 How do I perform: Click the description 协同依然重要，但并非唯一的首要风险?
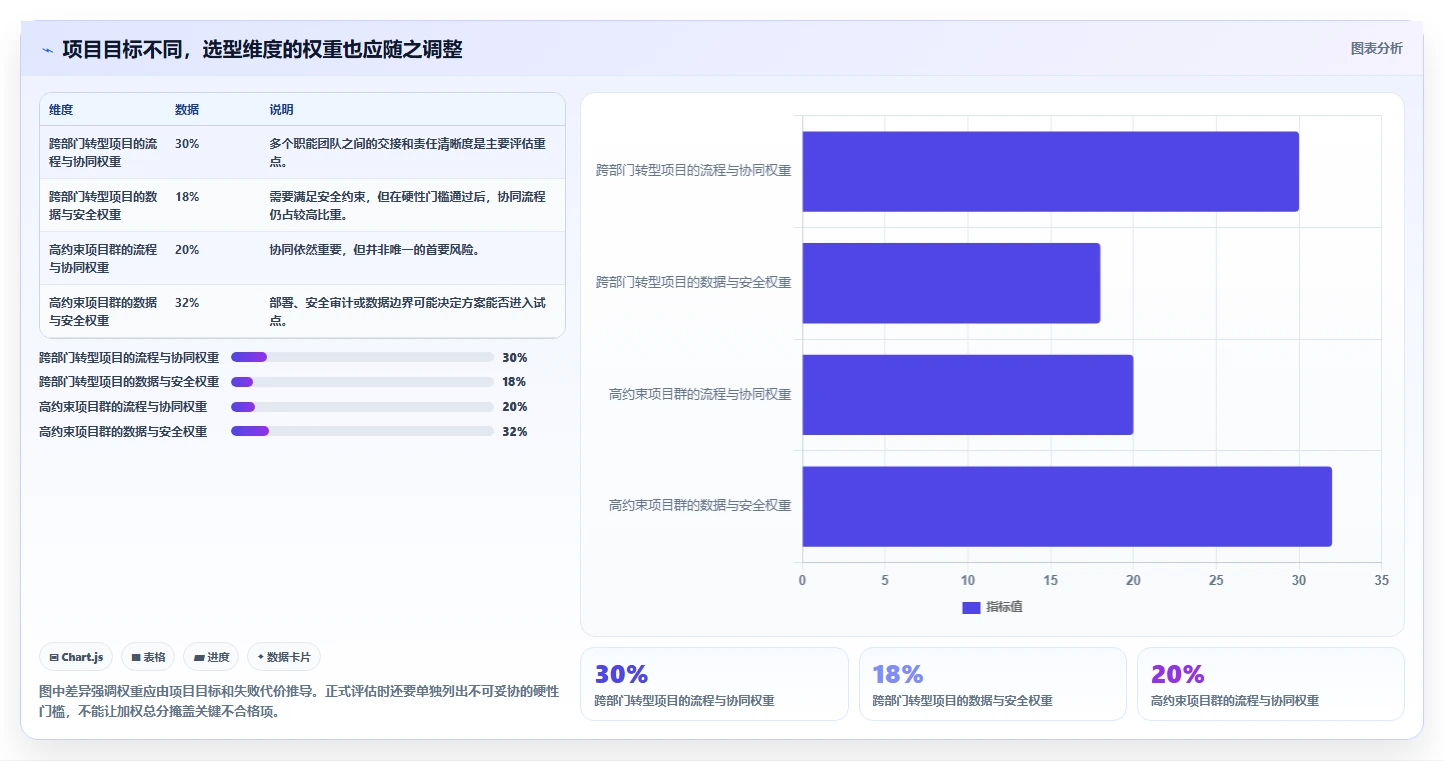(x=374, y=250)
